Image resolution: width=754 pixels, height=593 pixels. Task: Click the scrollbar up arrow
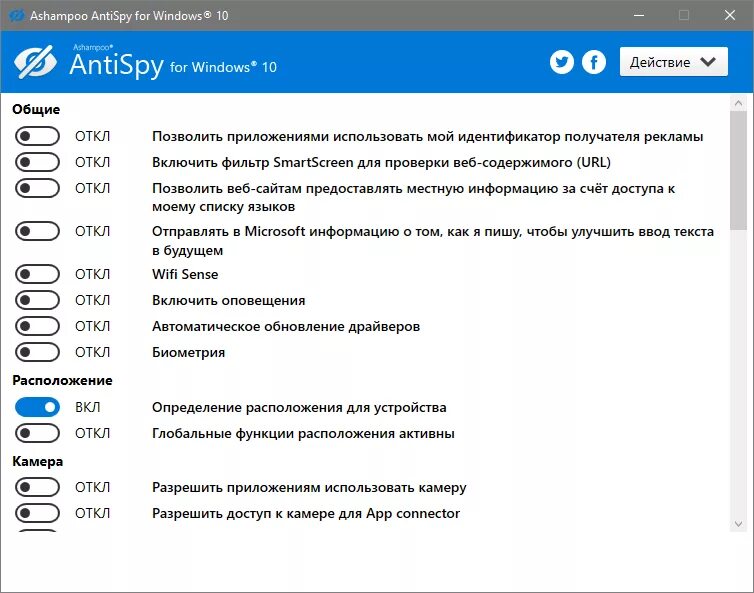click(x=738, y=103)
